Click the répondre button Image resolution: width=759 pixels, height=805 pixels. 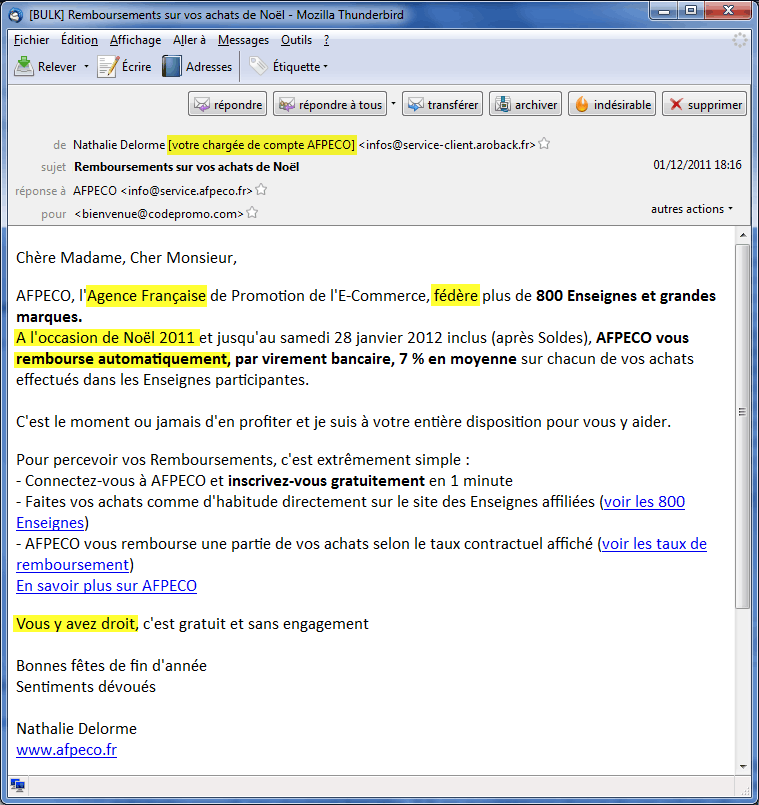227,104
